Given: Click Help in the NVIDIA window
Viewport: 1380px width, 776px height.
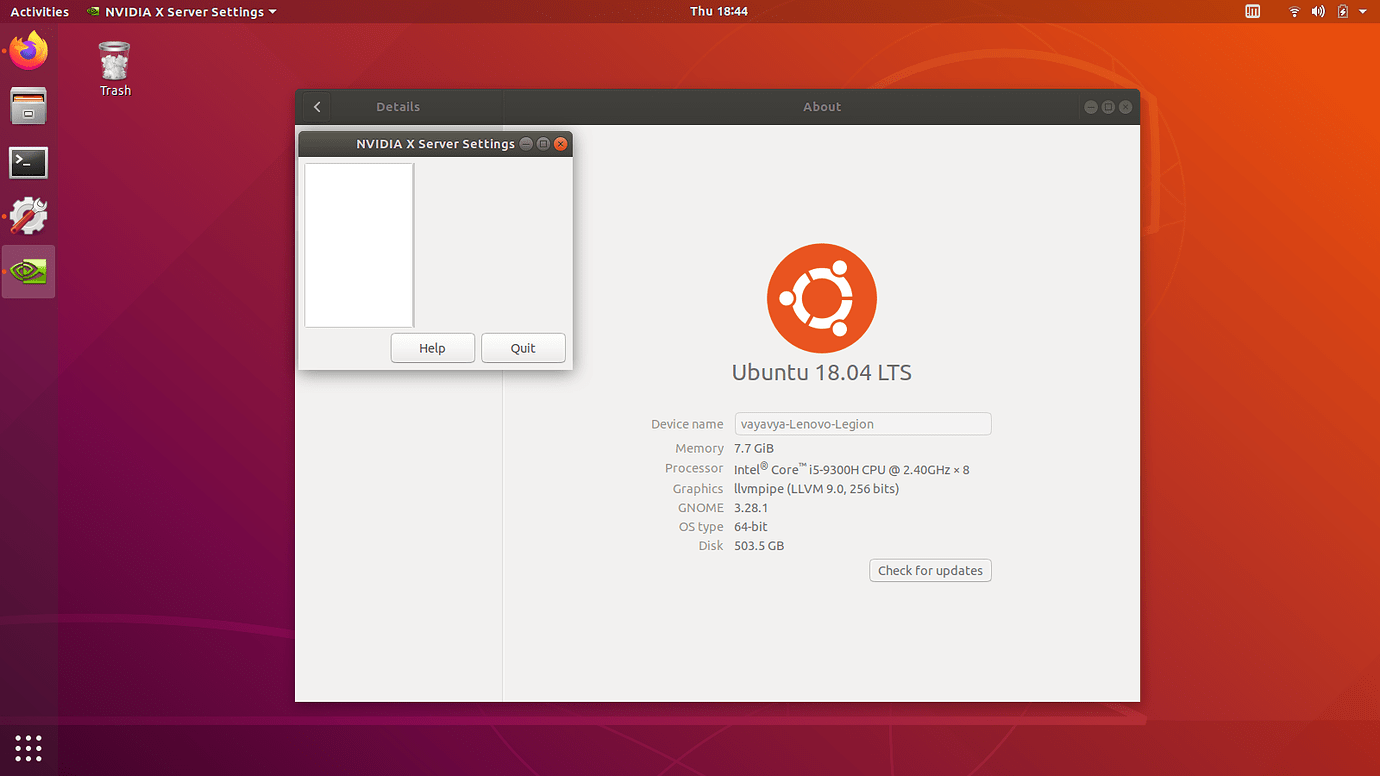Looking at the screenshot, I should pyautogui.click(x=432, y=348).
